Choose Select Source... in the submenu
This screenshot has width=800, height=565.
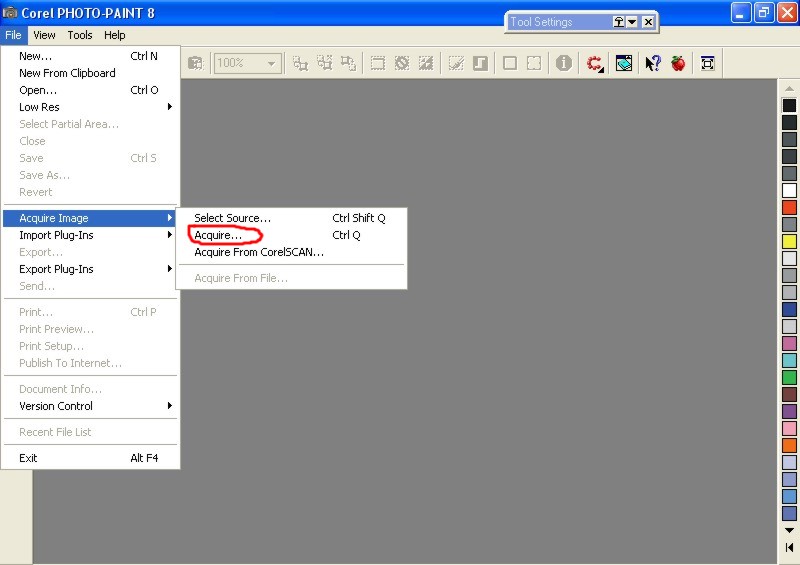291,218
